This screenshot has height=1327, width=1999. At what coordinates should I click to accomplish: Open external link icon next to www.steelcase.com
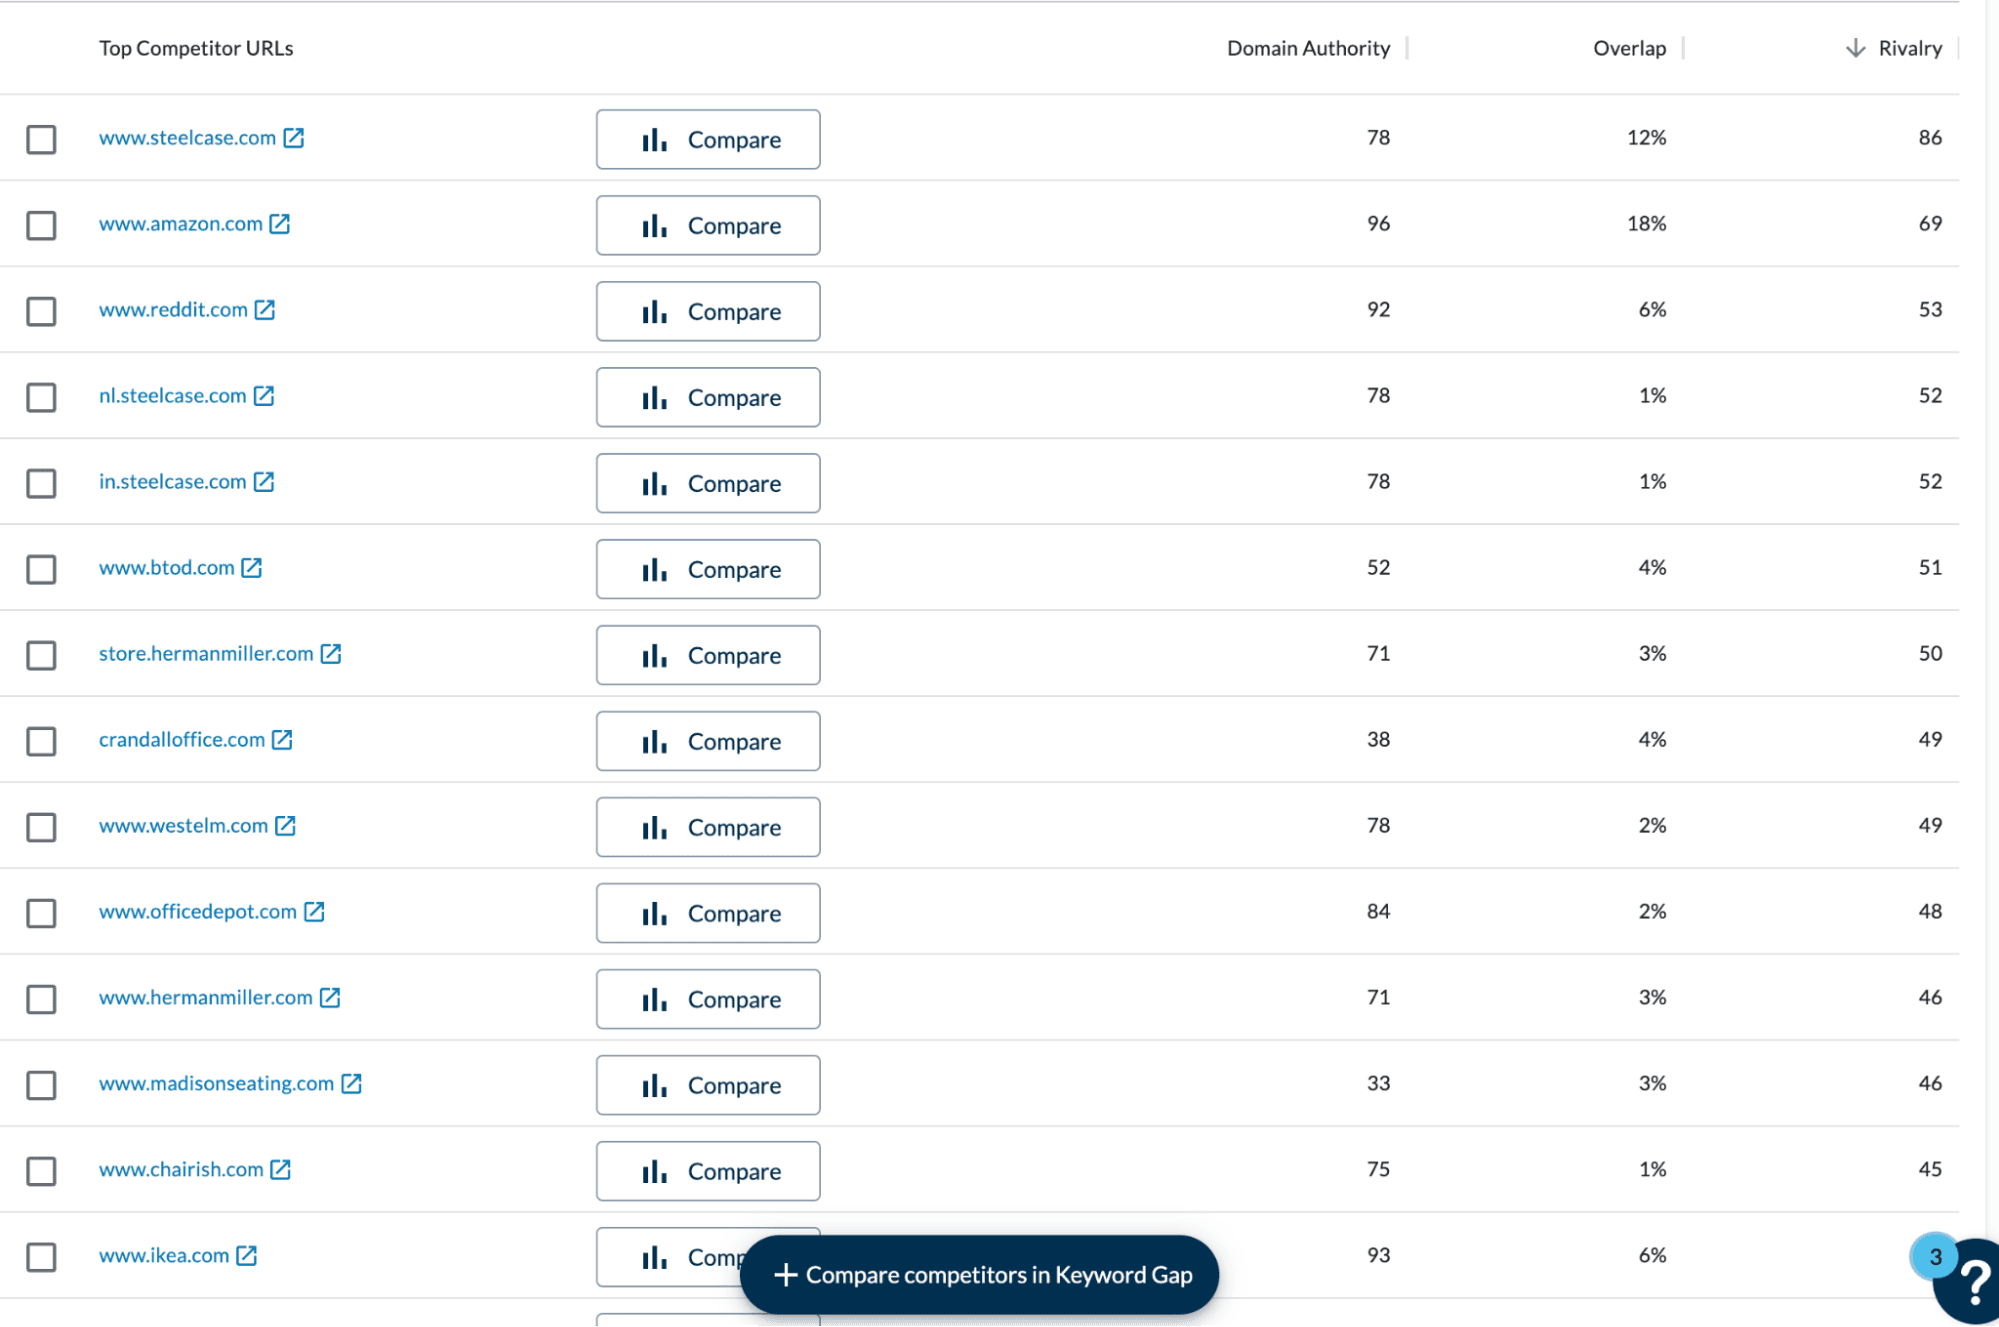point(293,138)
